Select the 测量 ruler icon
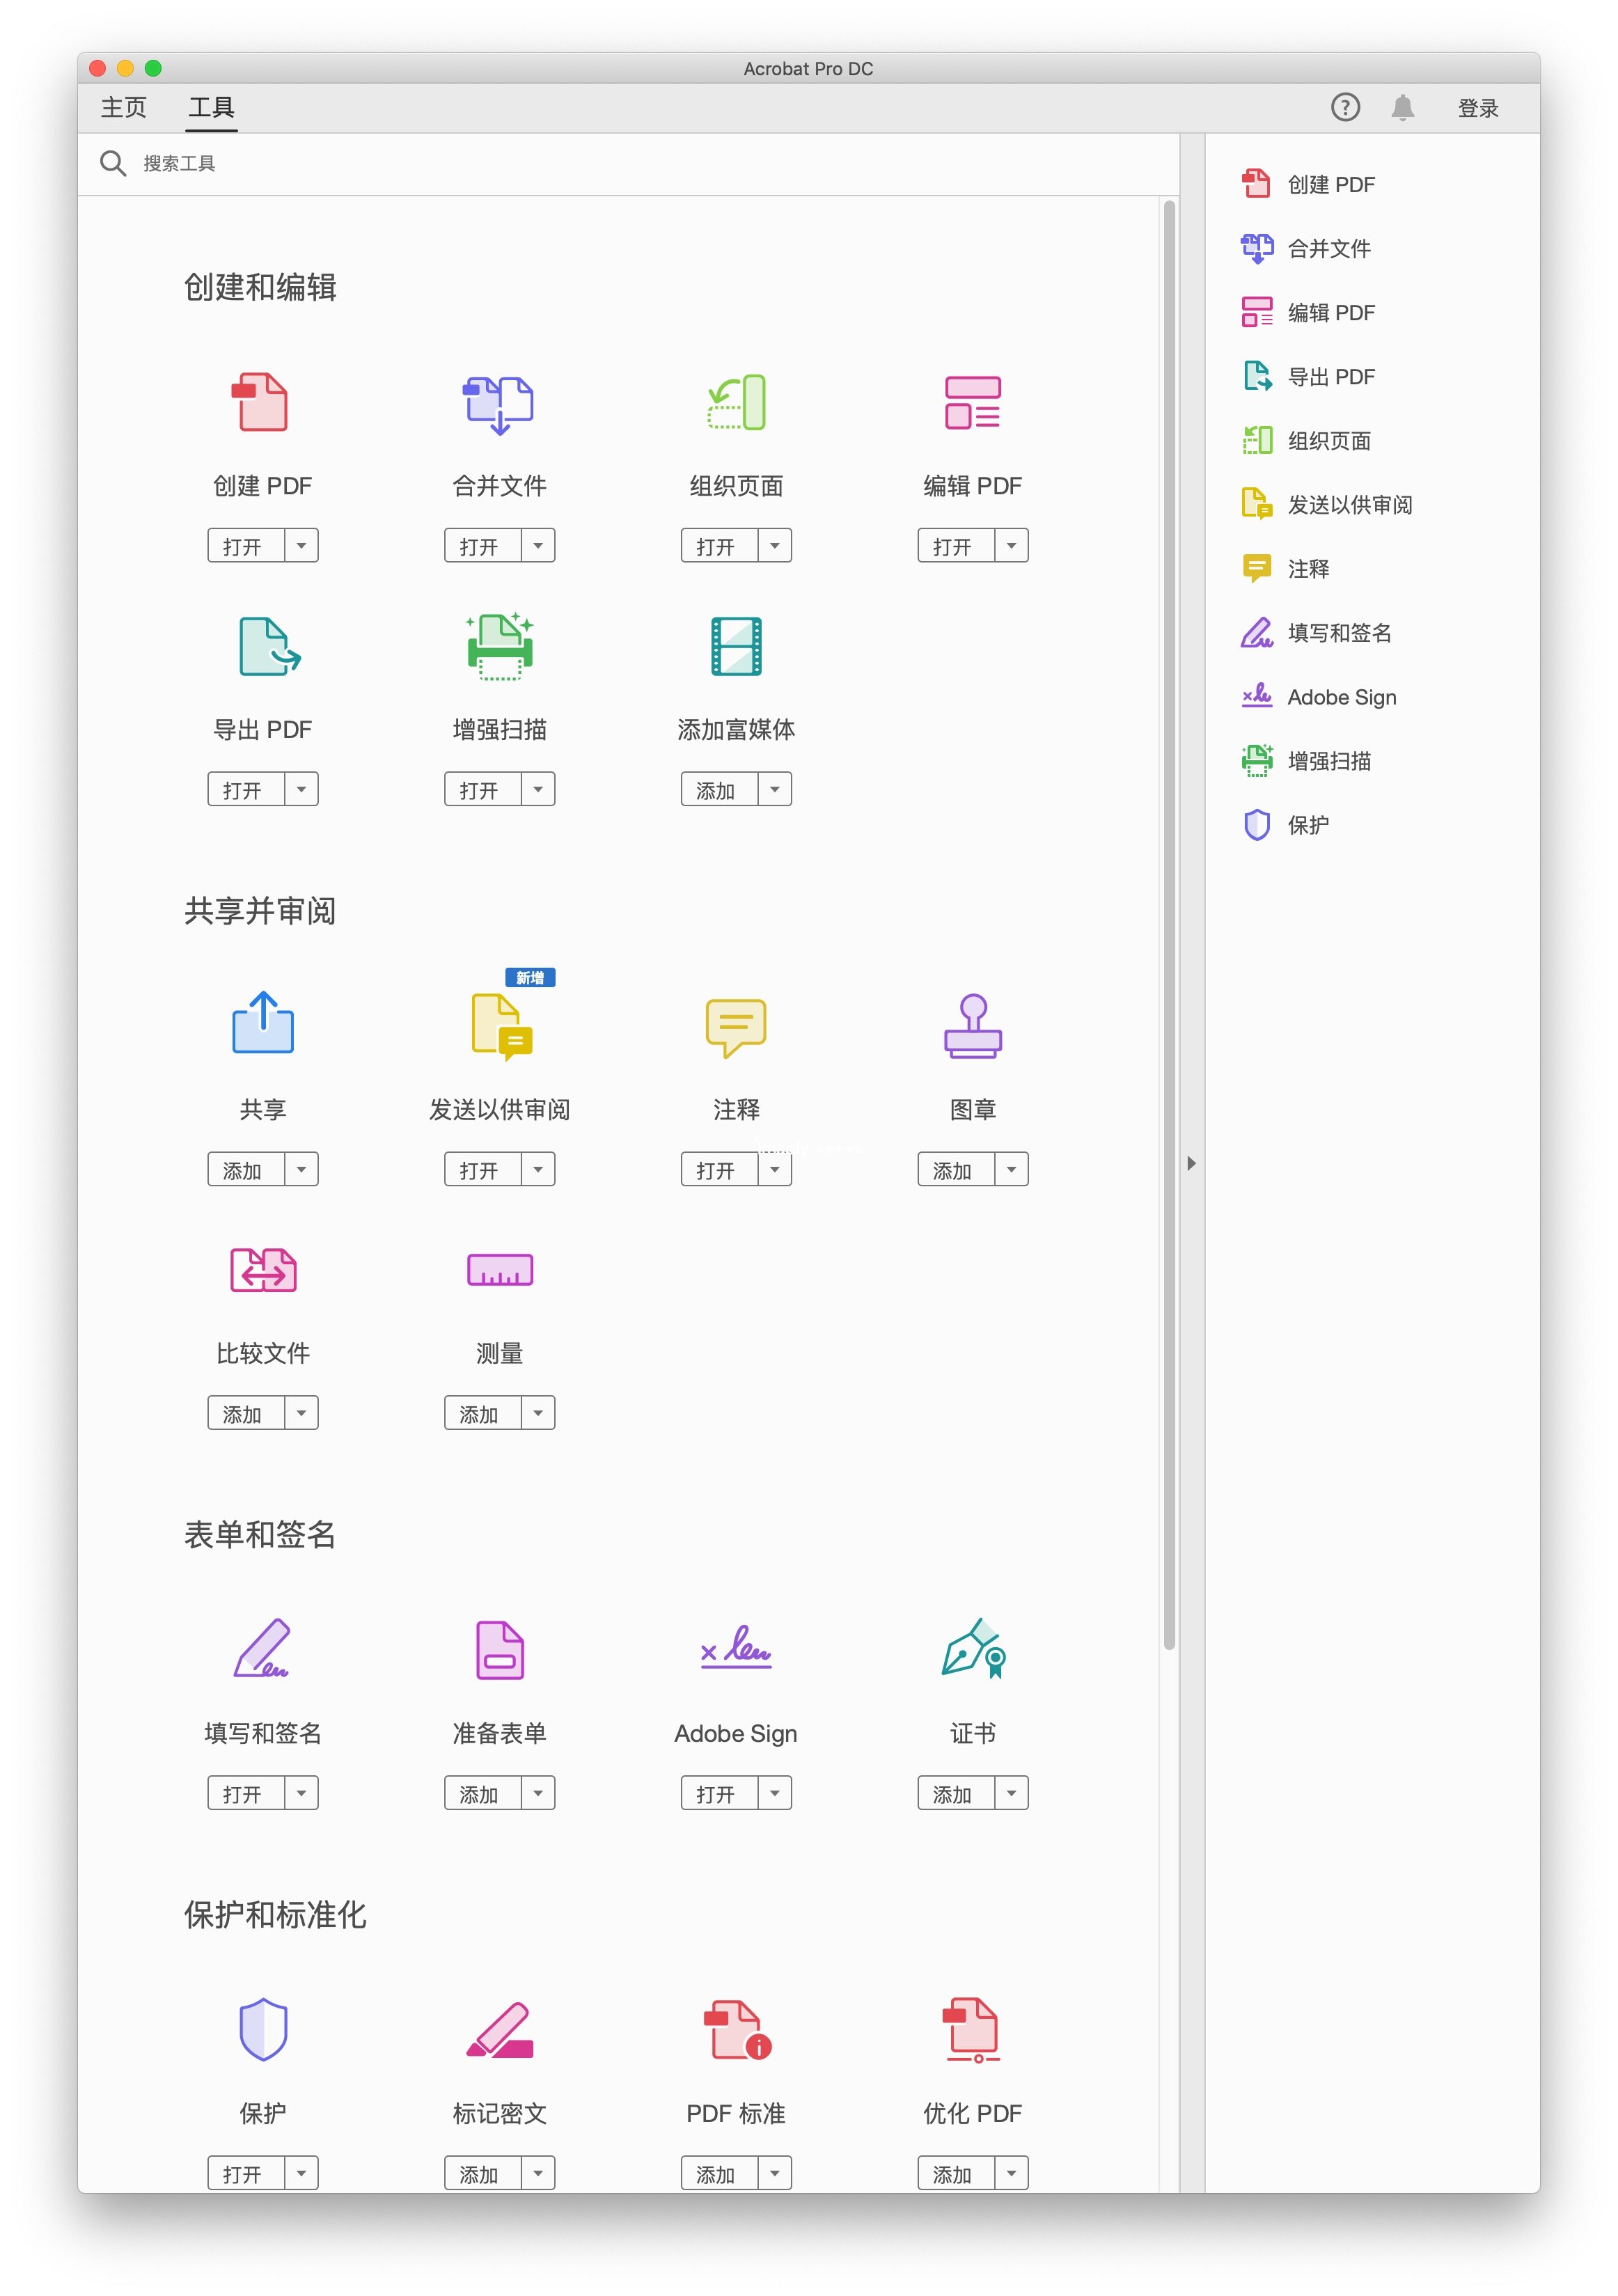The width and height of the screenshot is (1618, 2296). click(499, 1269)
